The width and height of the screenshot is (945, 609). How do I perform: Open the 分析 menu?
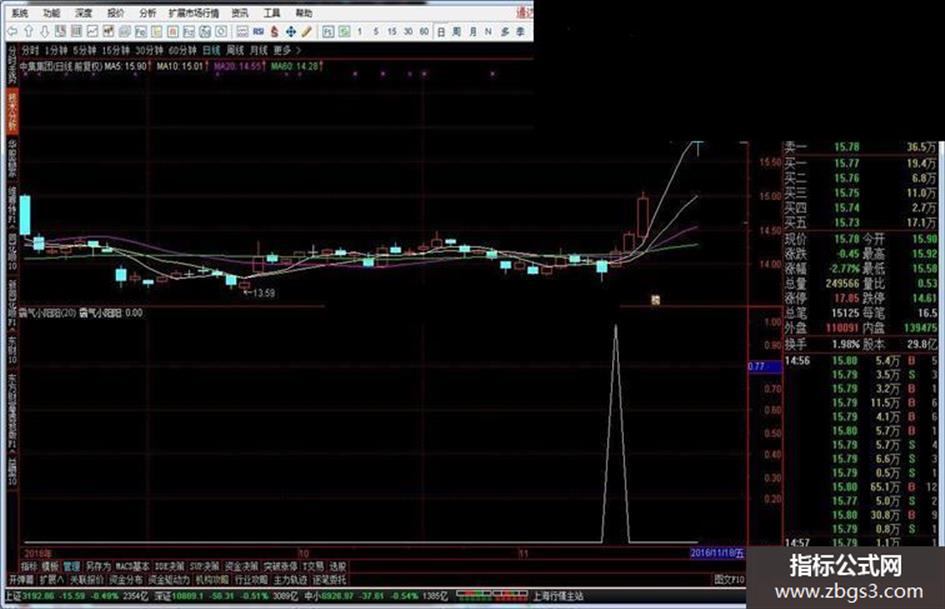148,13
